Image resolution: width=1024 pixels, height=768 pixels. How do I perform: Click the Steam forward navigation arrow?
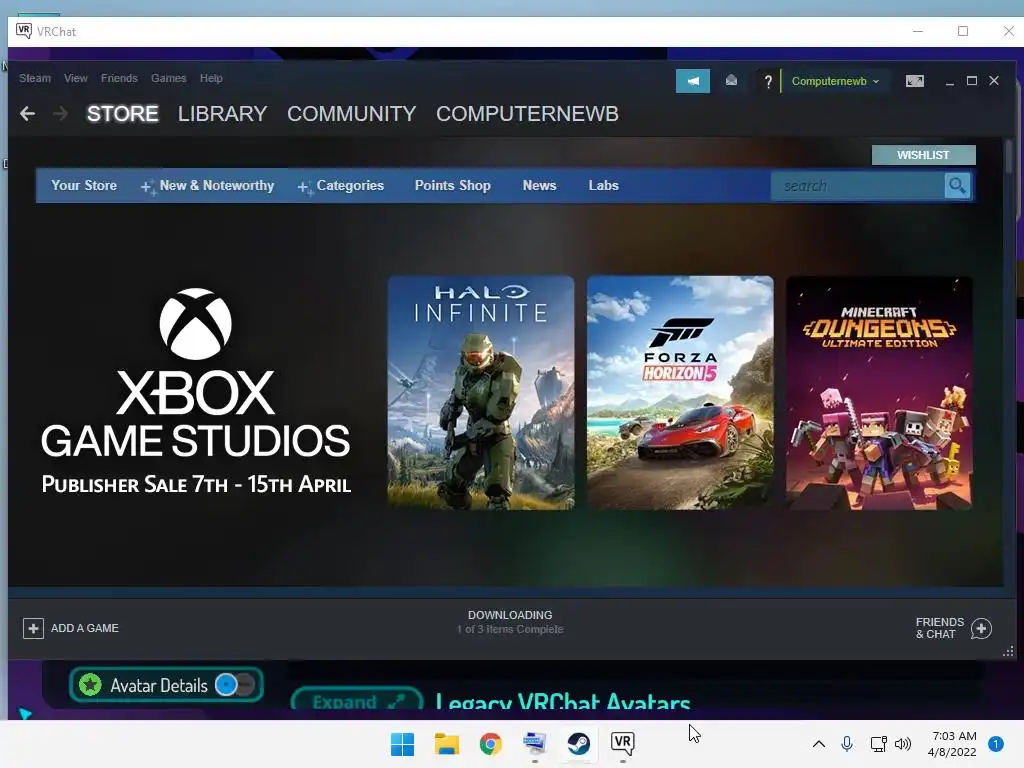[60, 114]
